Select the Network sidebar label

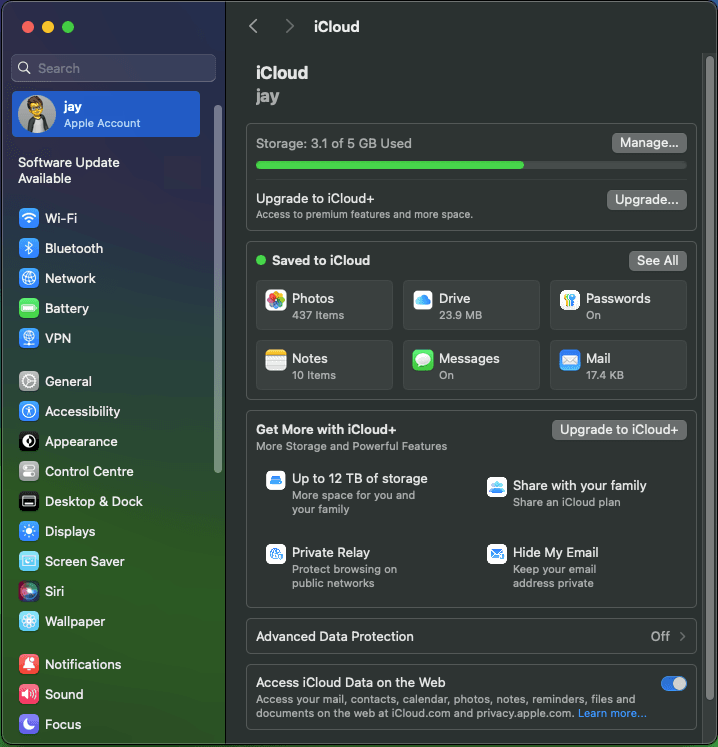[x=70, y=278]
